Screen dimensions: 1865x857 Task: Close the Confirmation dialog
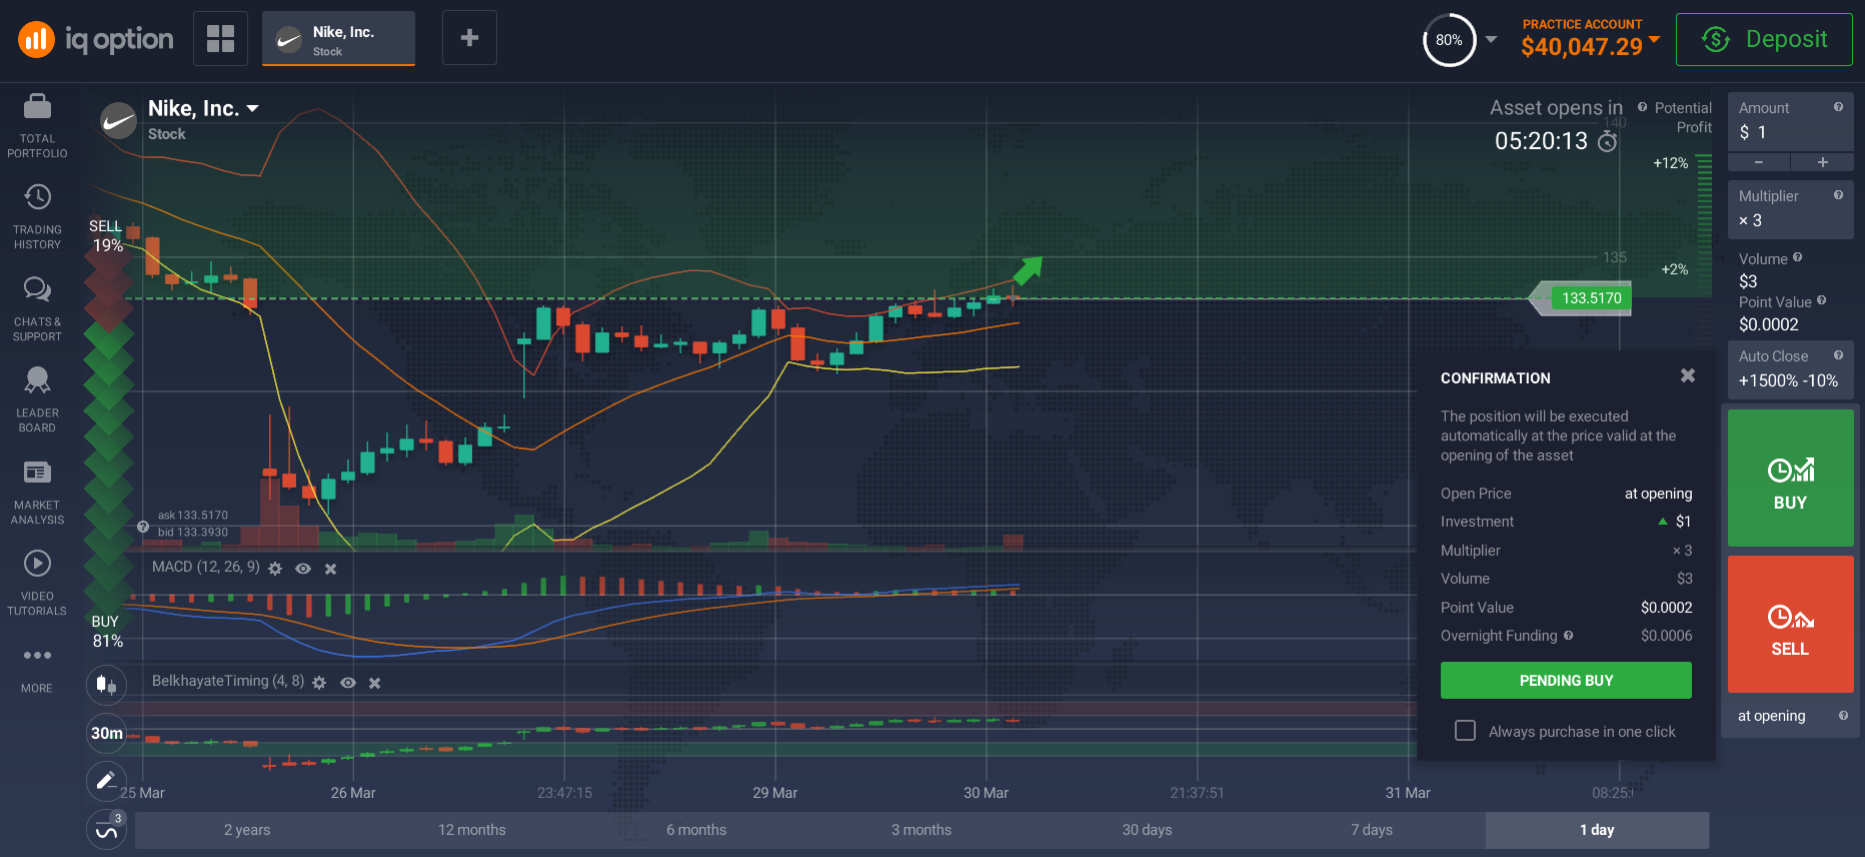[x=1688, y=376]
